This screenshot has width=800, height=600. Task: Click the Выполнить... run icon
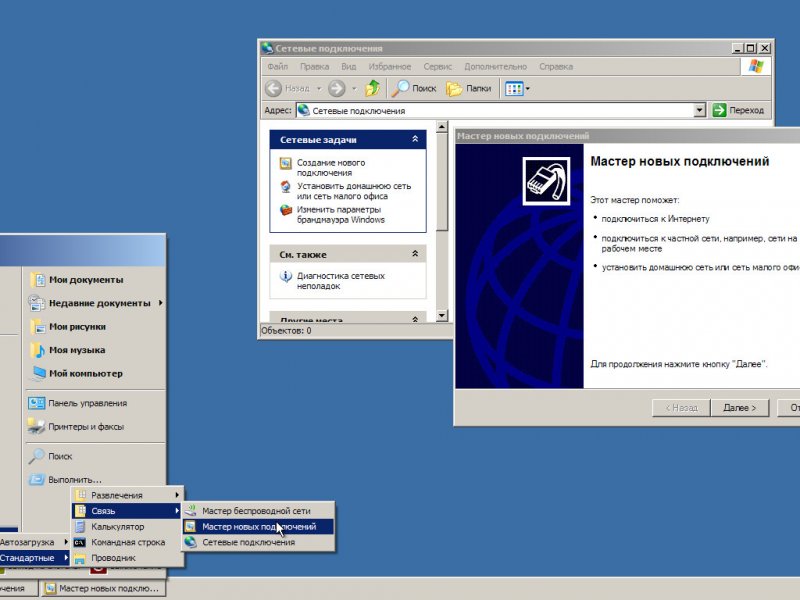[x=37, y=480]
